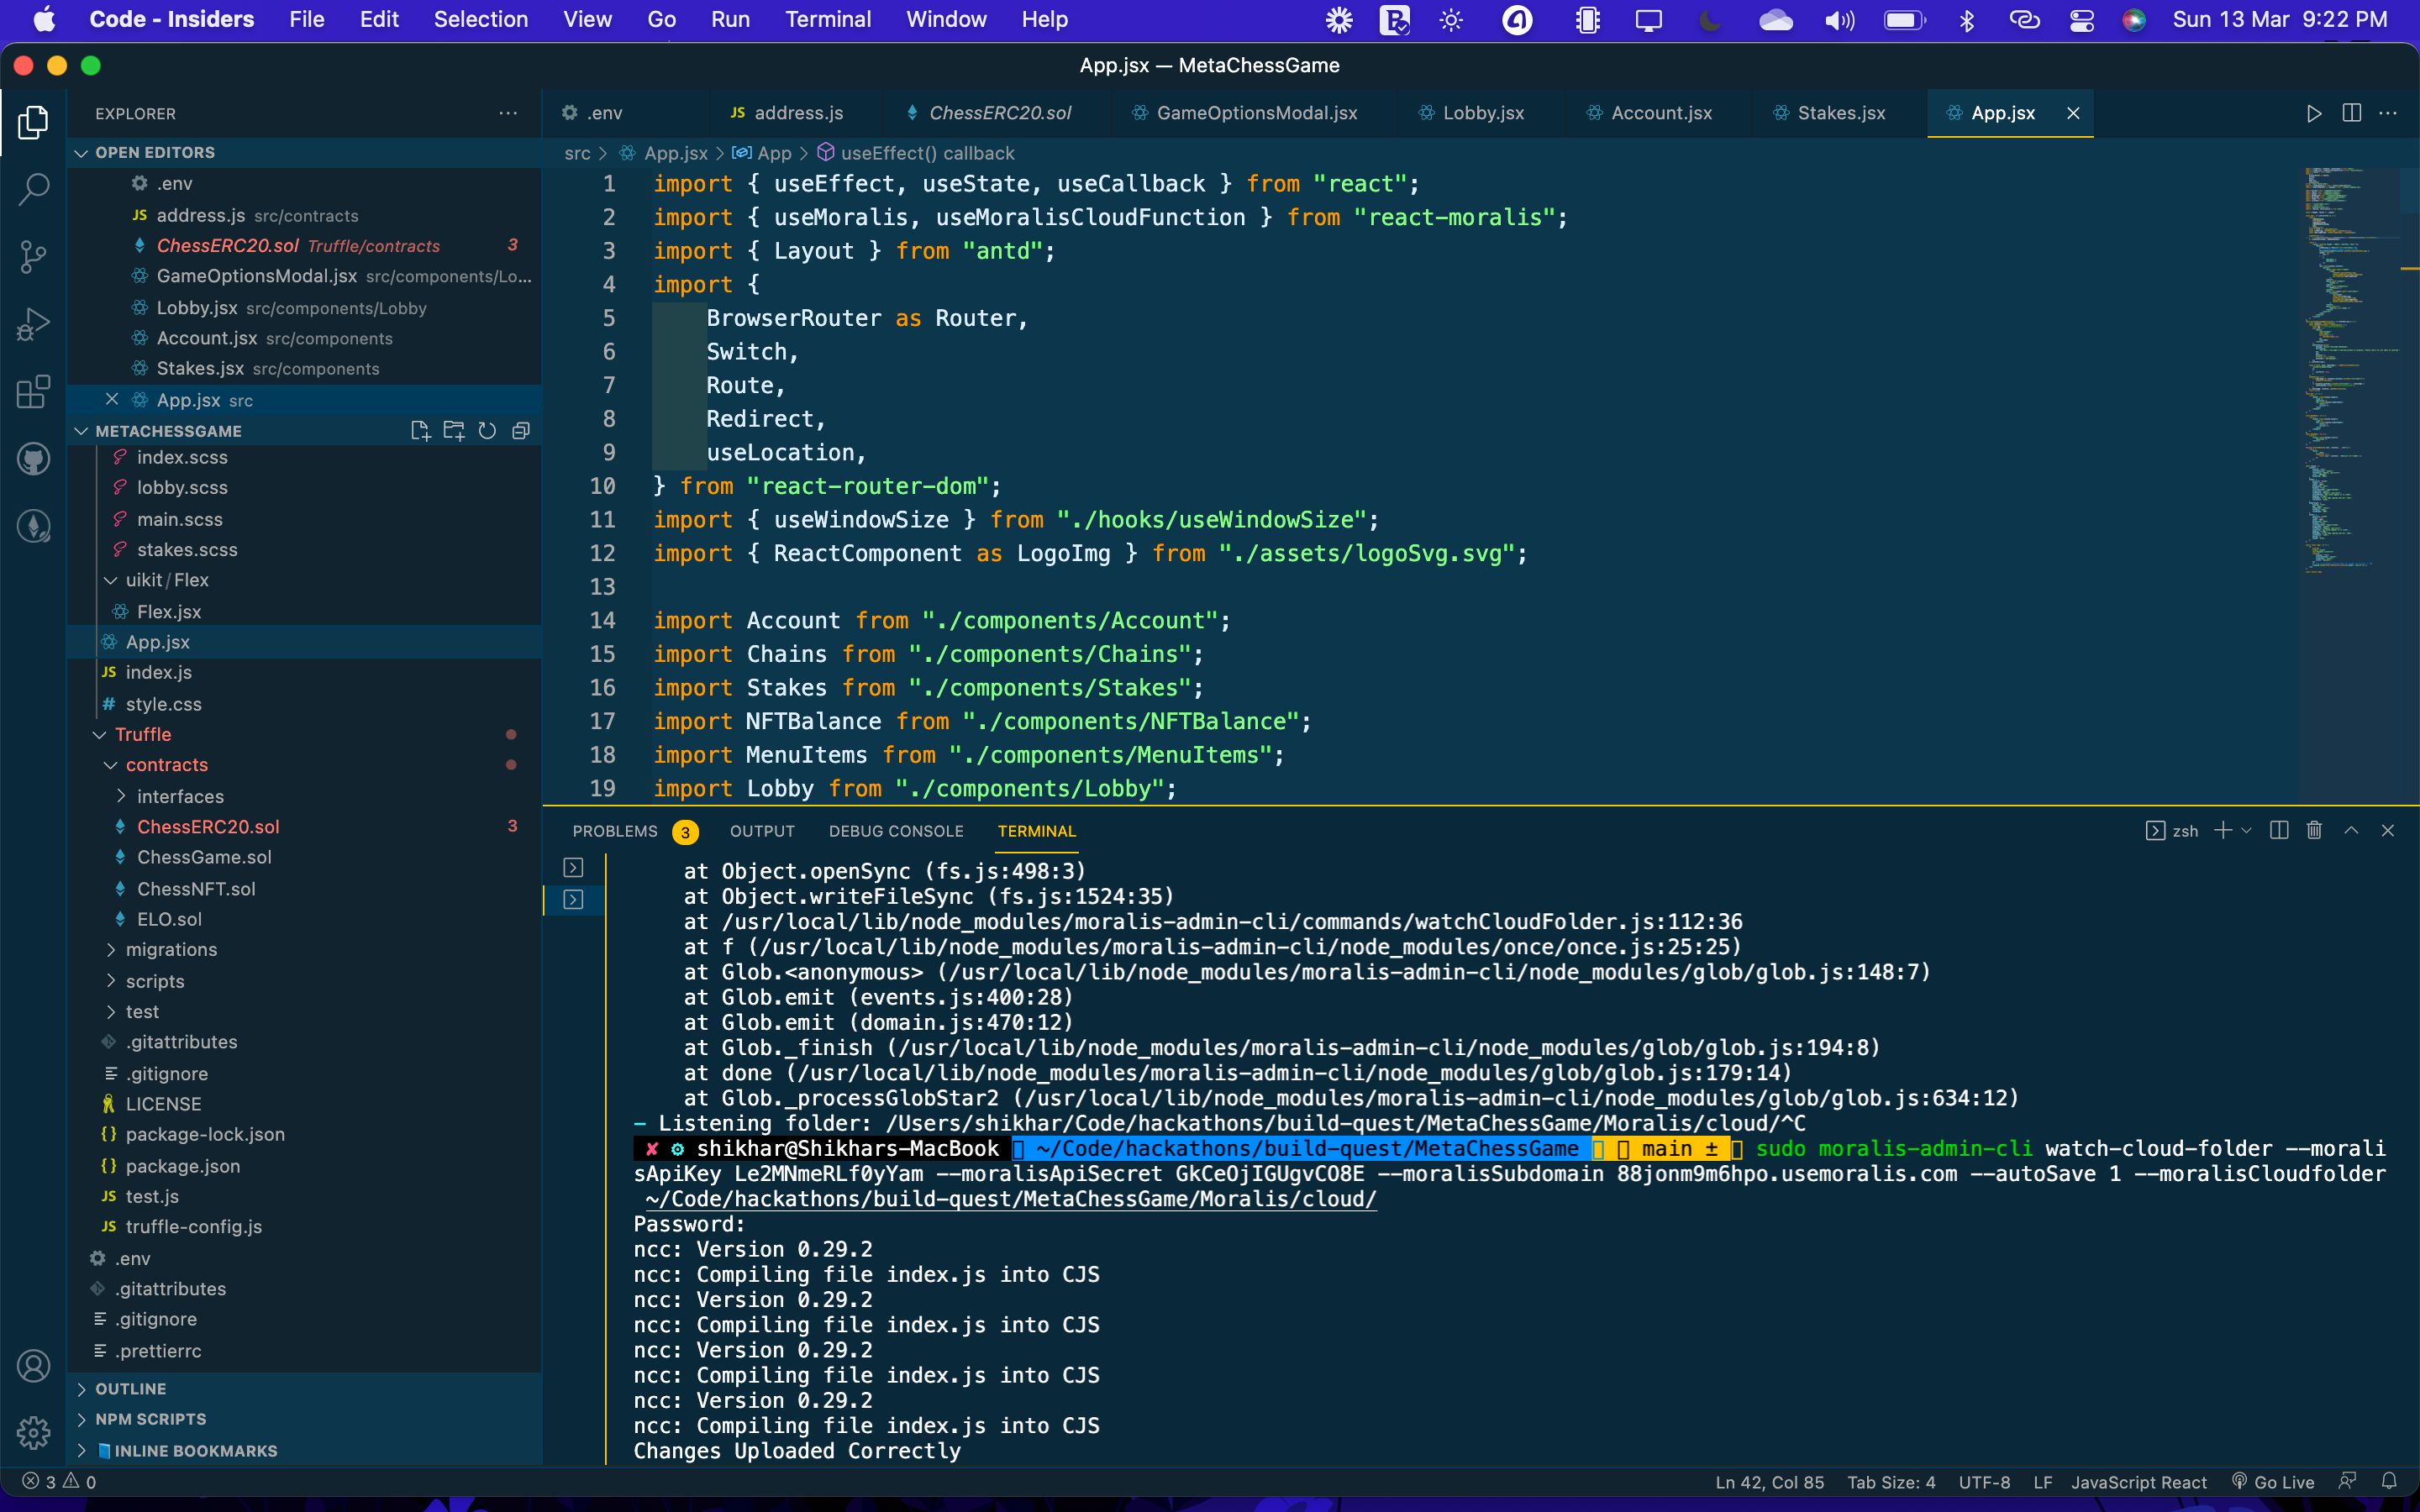Kill the terminal with trash icon
The height and width of the screenshot is (1512, 2420).
pos(2314,830)
